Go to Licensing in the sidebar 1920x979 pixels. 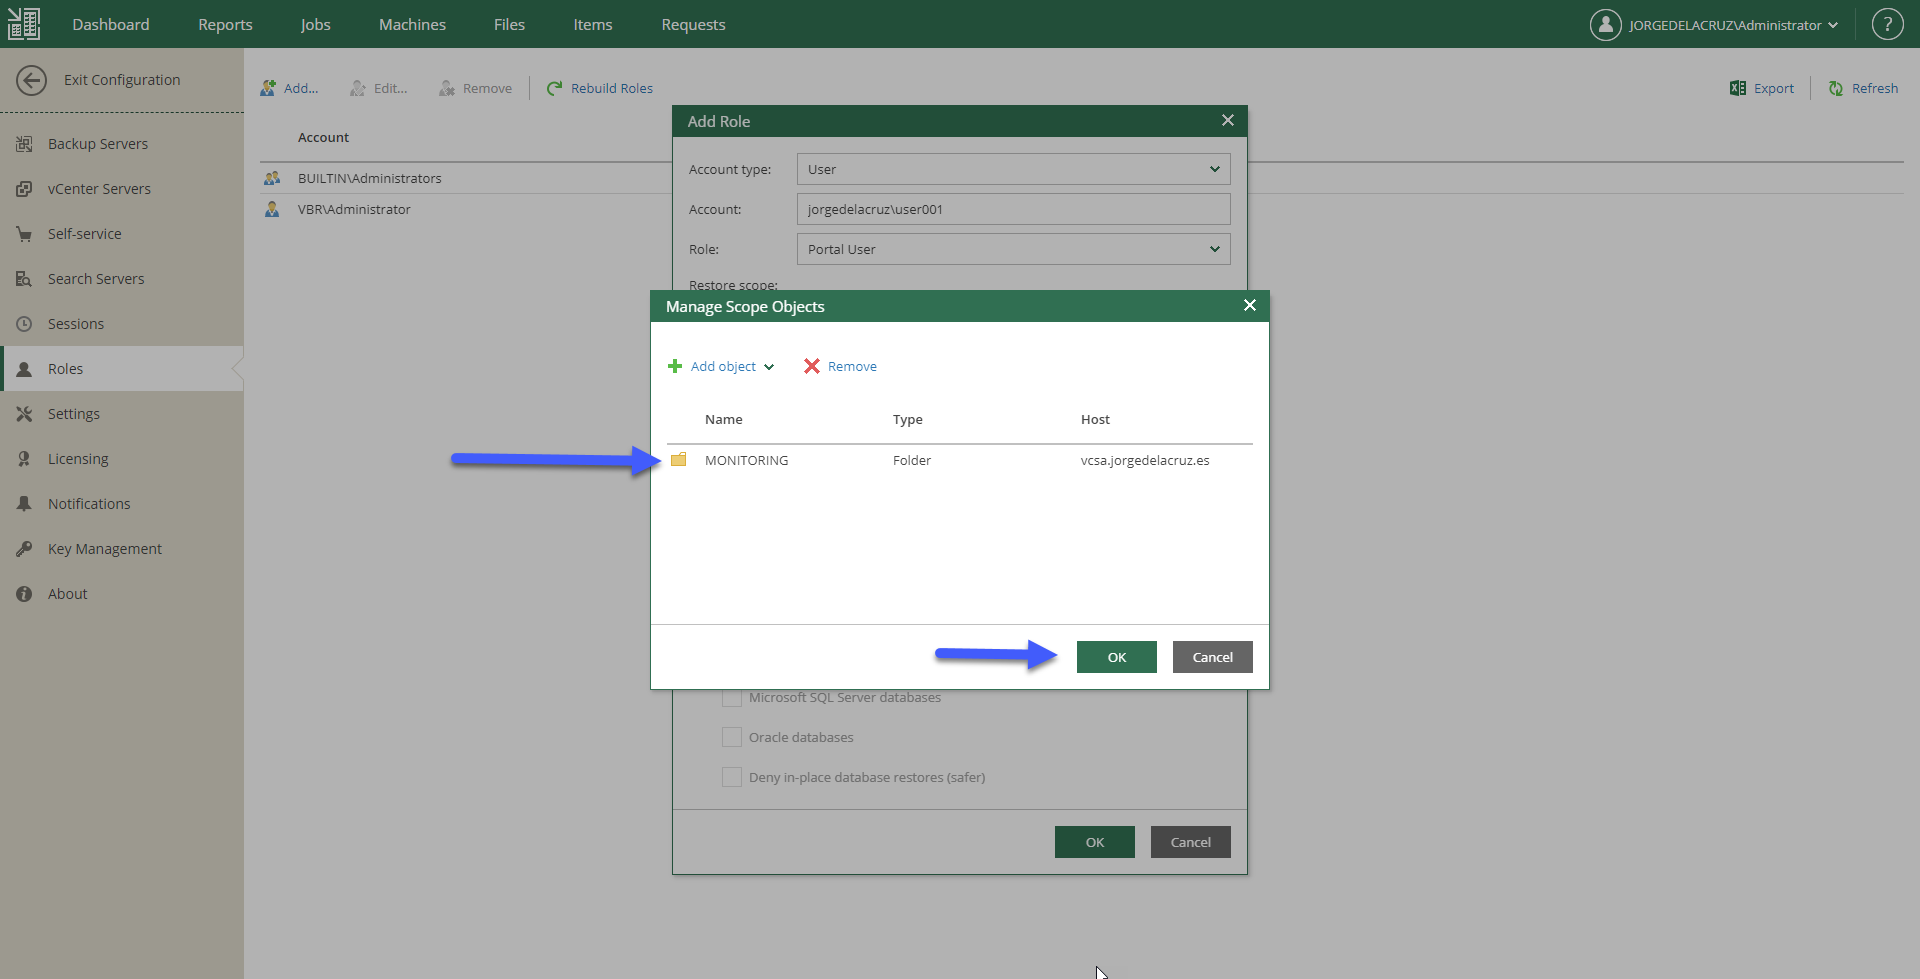pos(78,459)
